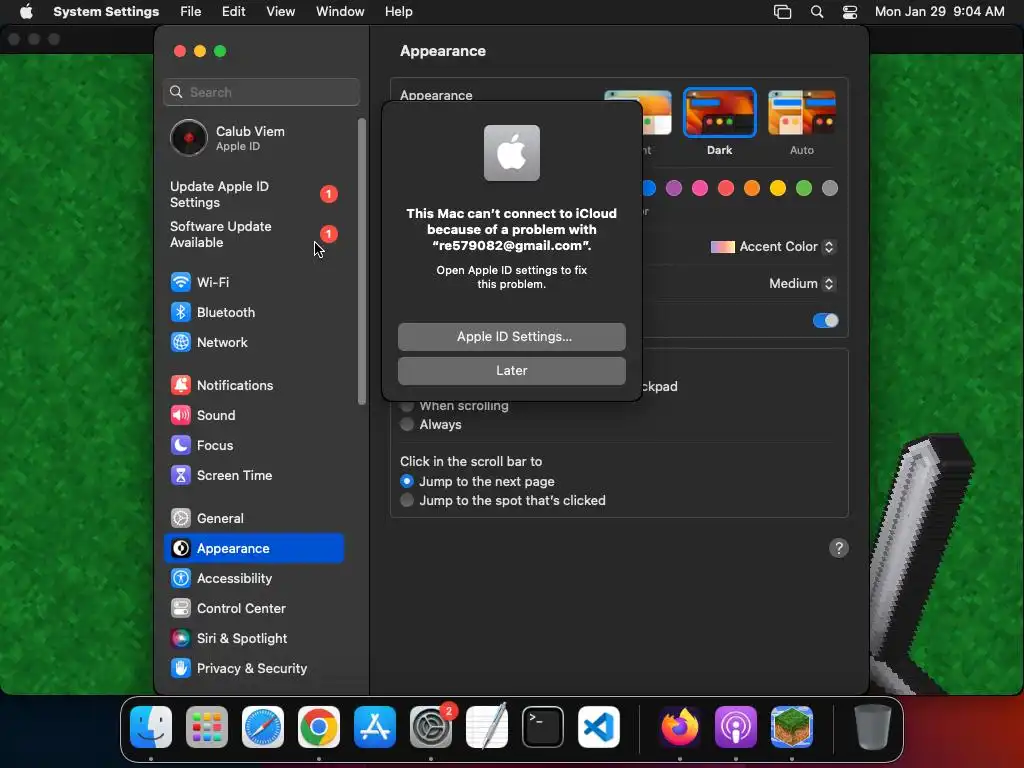Launch Terminal from the Dock
This screenshot has width=1024, height=768.
pos(543,727)
